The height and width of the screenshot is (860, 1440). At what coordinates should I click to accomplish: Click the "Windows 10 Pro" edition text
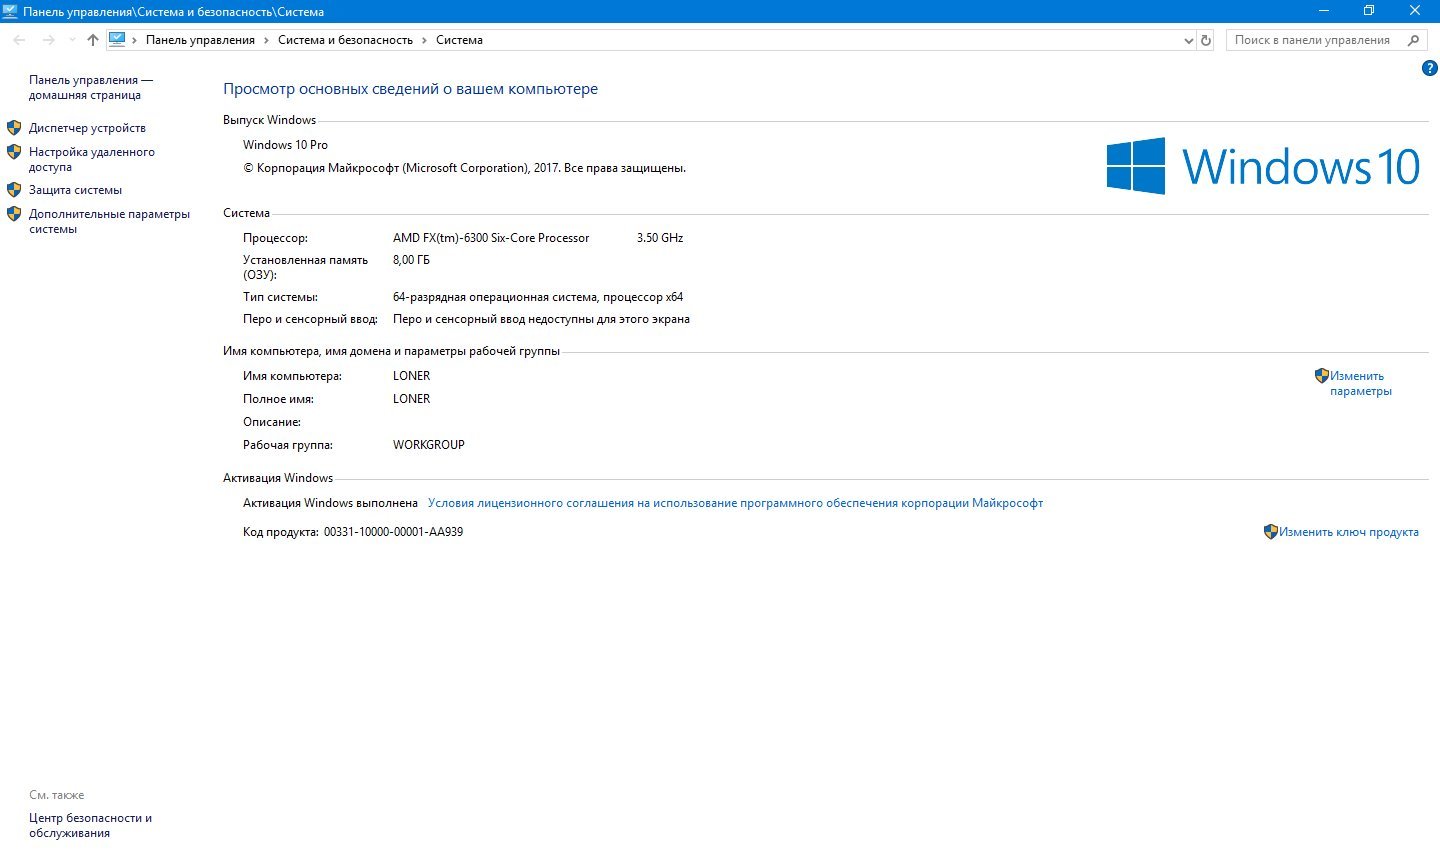[x=285, y=145]
